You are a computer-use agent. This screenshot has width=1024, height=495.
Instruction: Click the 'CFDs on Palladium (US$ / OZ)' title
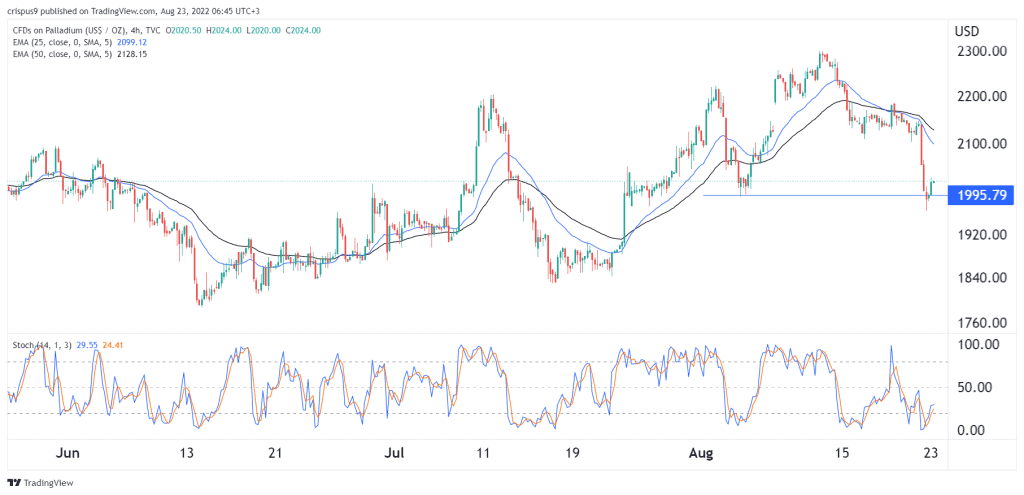coord(72,30)
